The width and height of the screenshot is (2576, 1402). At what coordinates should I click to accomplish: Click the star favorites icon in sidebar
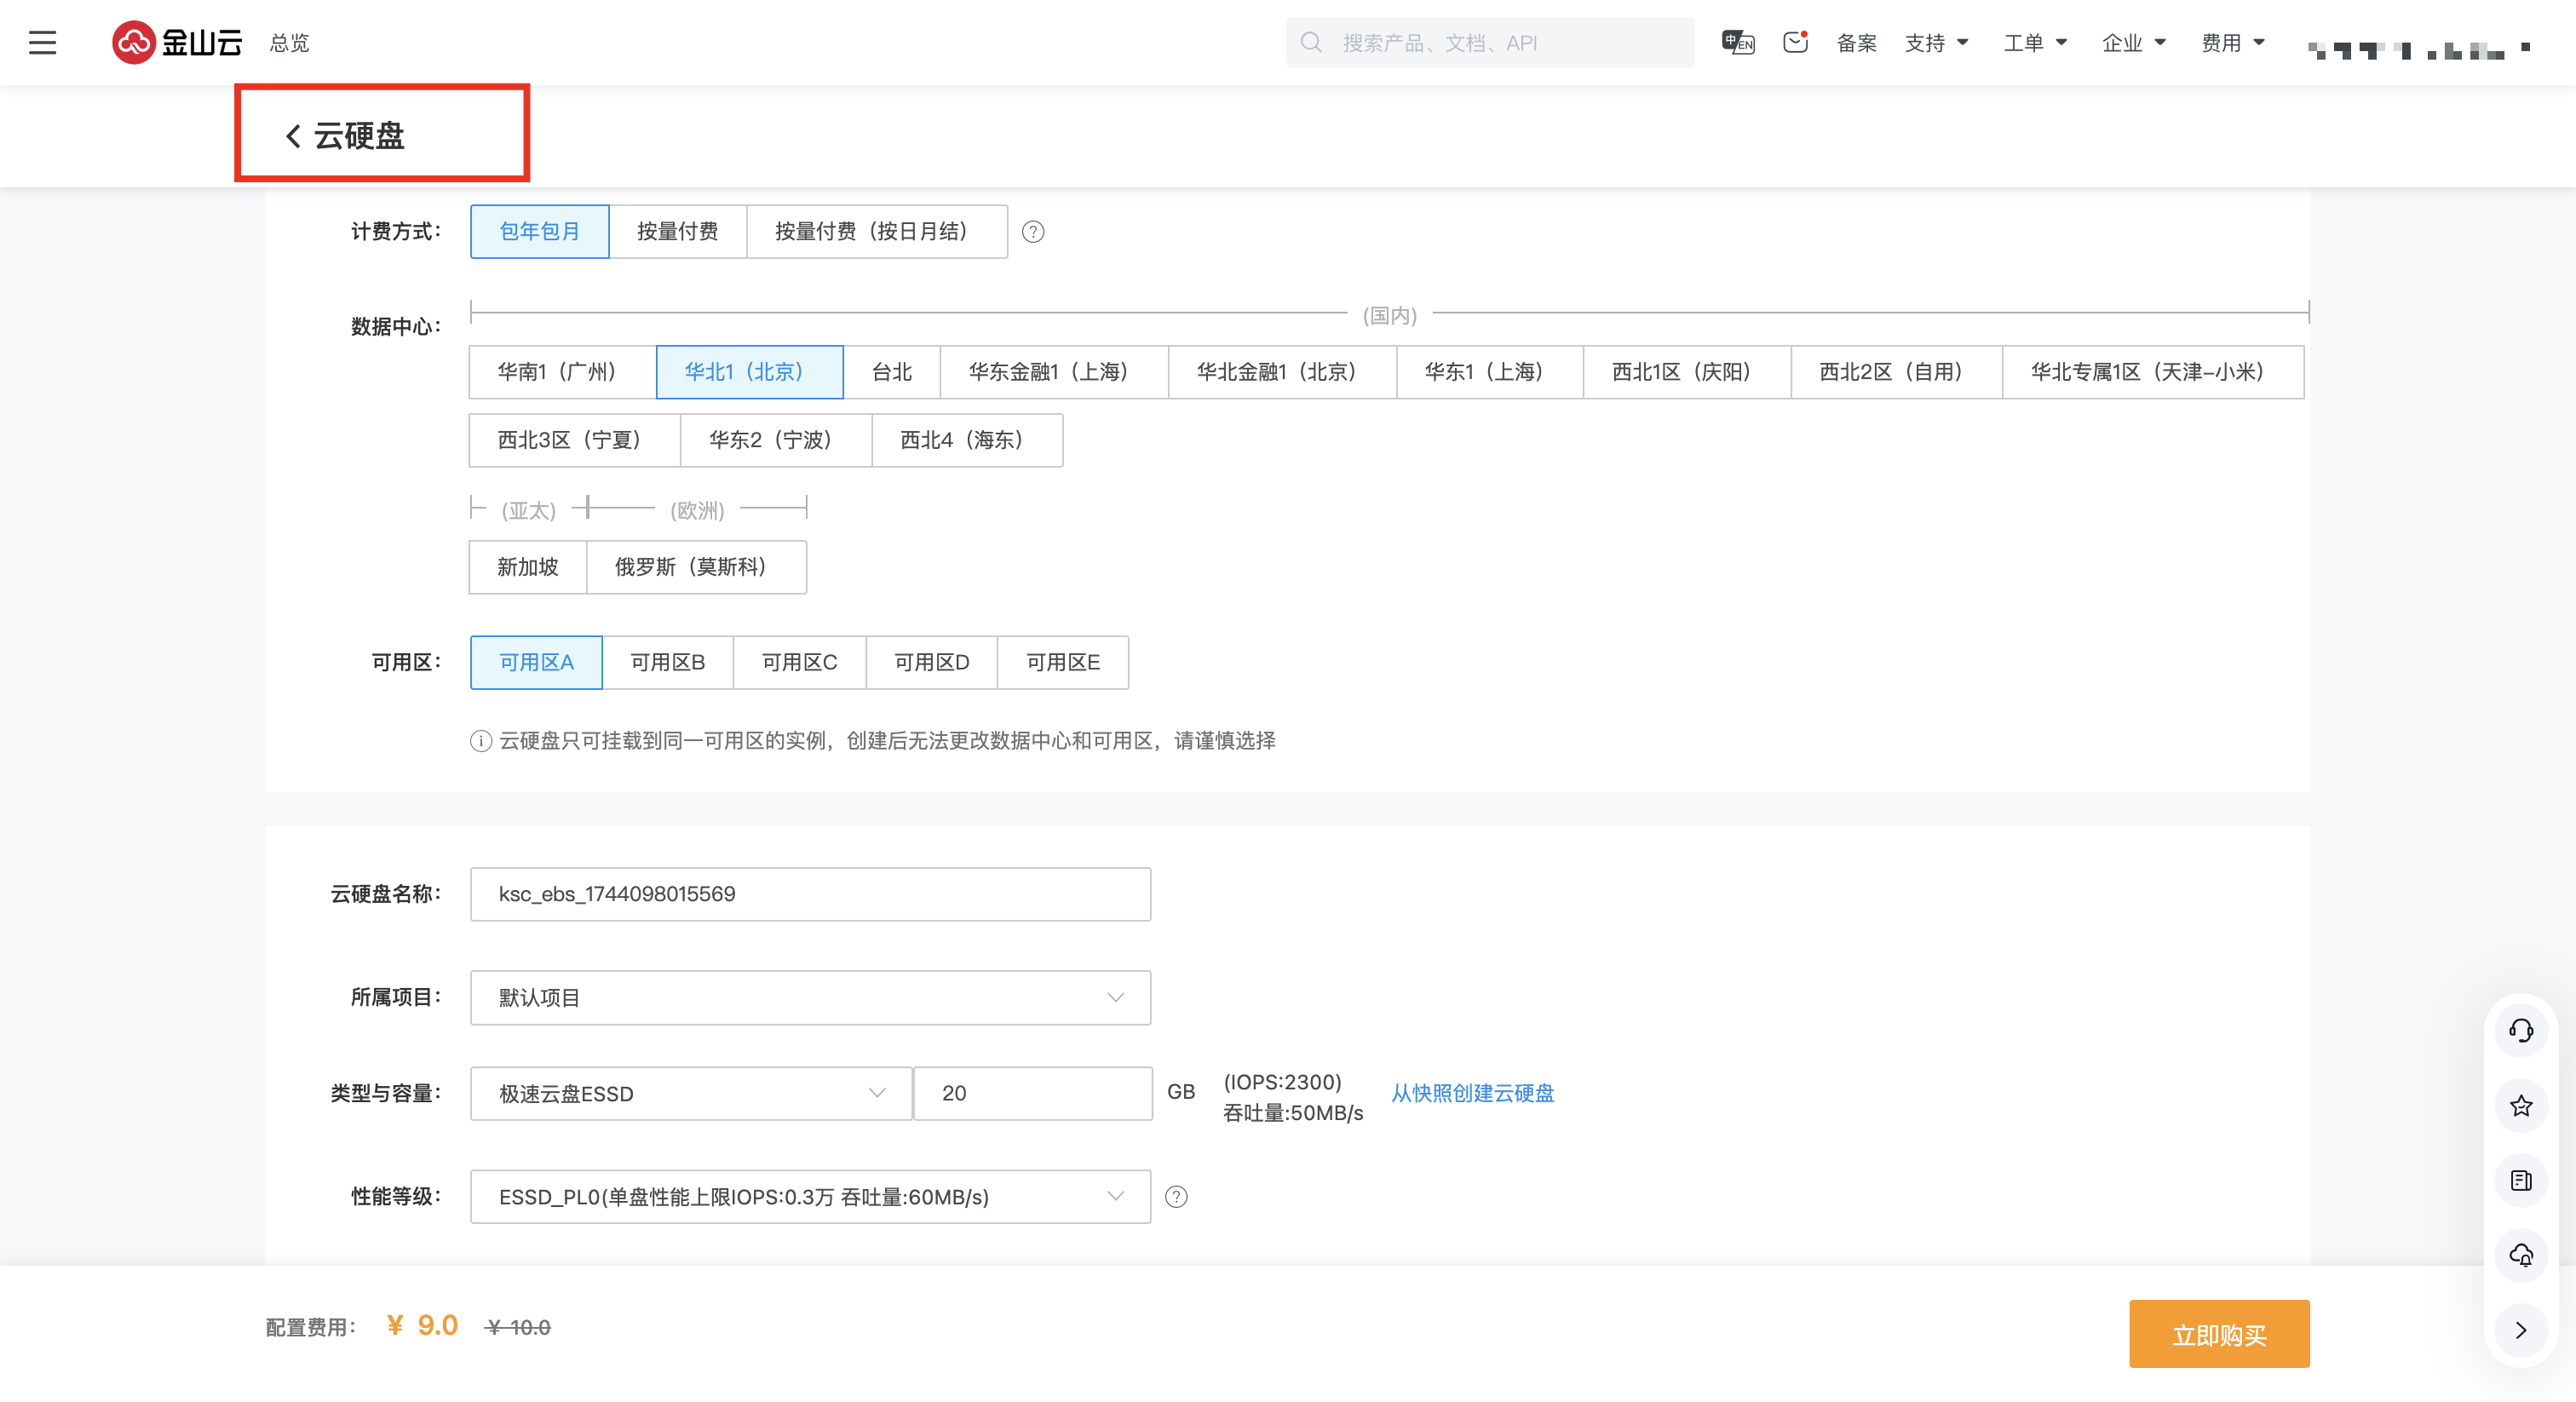coord(2520,1106)
